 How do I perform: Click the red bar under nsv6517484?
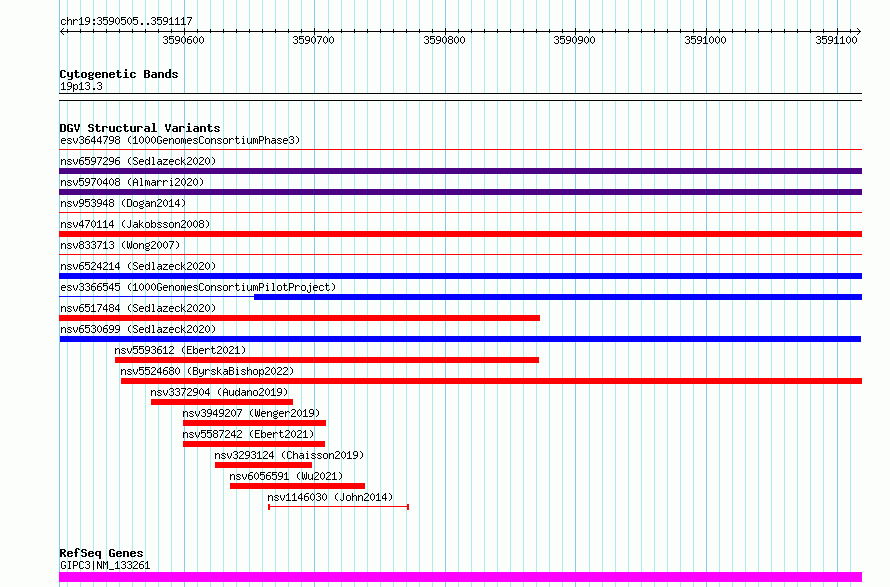[x=299, y=318]
